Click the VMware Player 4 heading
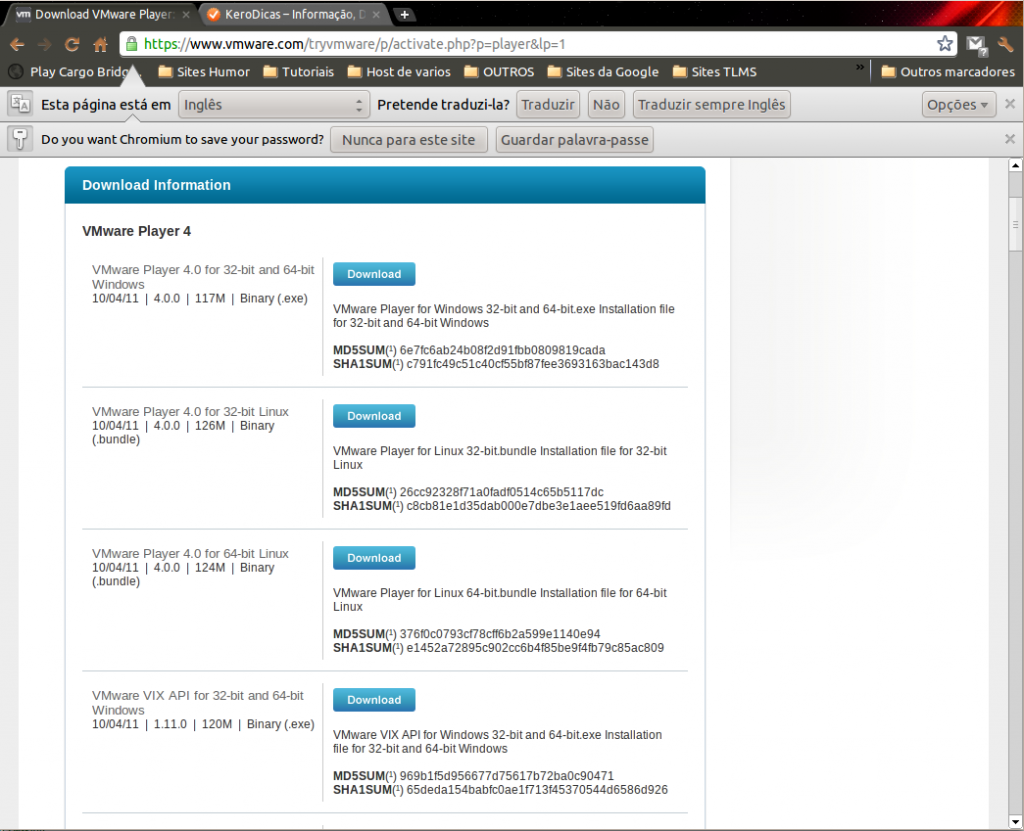The width and height of the screenshot is (1024, 831). [x=136, y=231]
